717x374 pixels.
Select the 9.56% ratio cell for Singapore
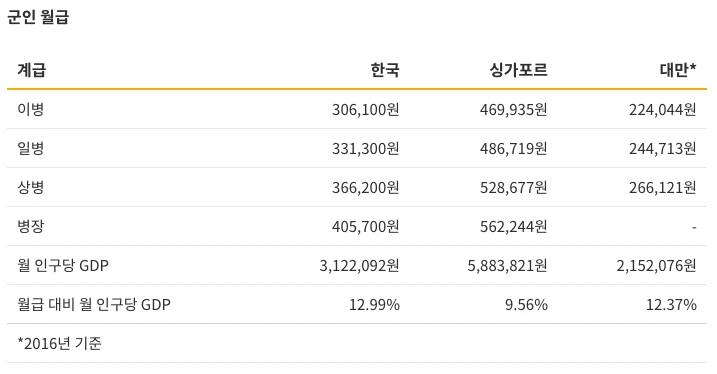526,304
